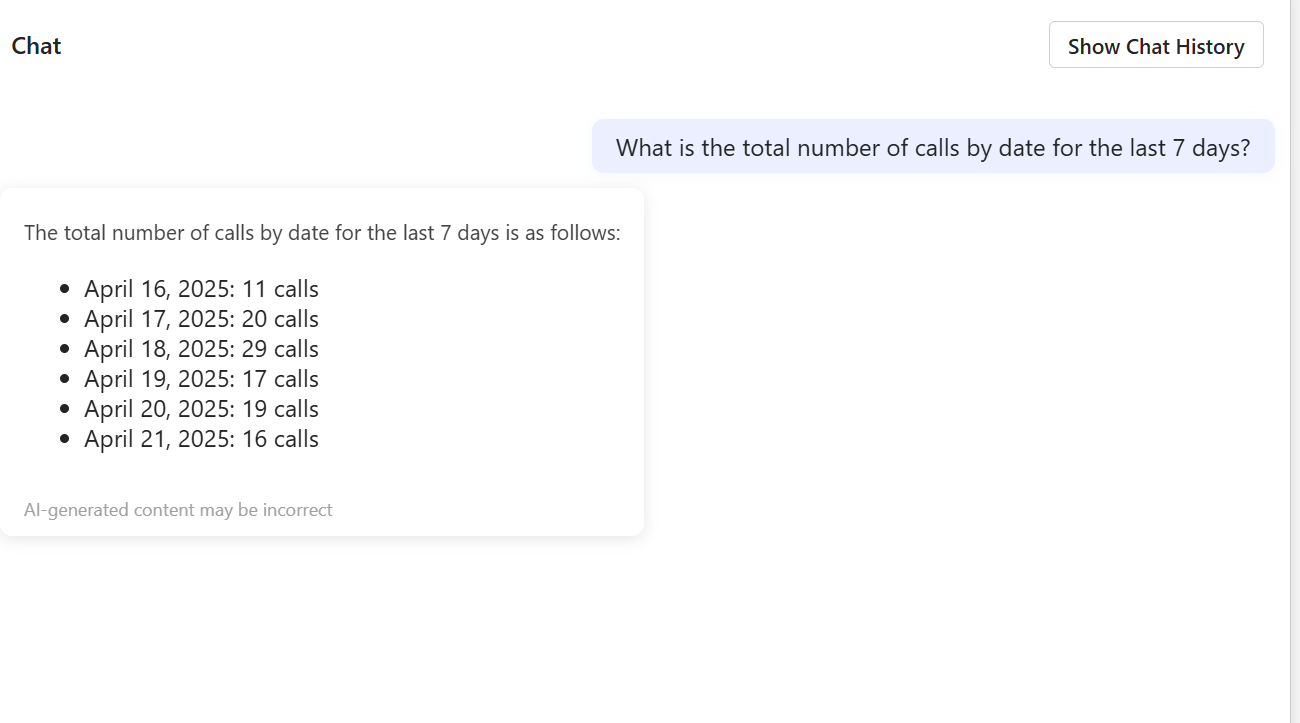Click the word "incorrect" in the disclaimer
The image size is (1300, 723).
point(297,510)
